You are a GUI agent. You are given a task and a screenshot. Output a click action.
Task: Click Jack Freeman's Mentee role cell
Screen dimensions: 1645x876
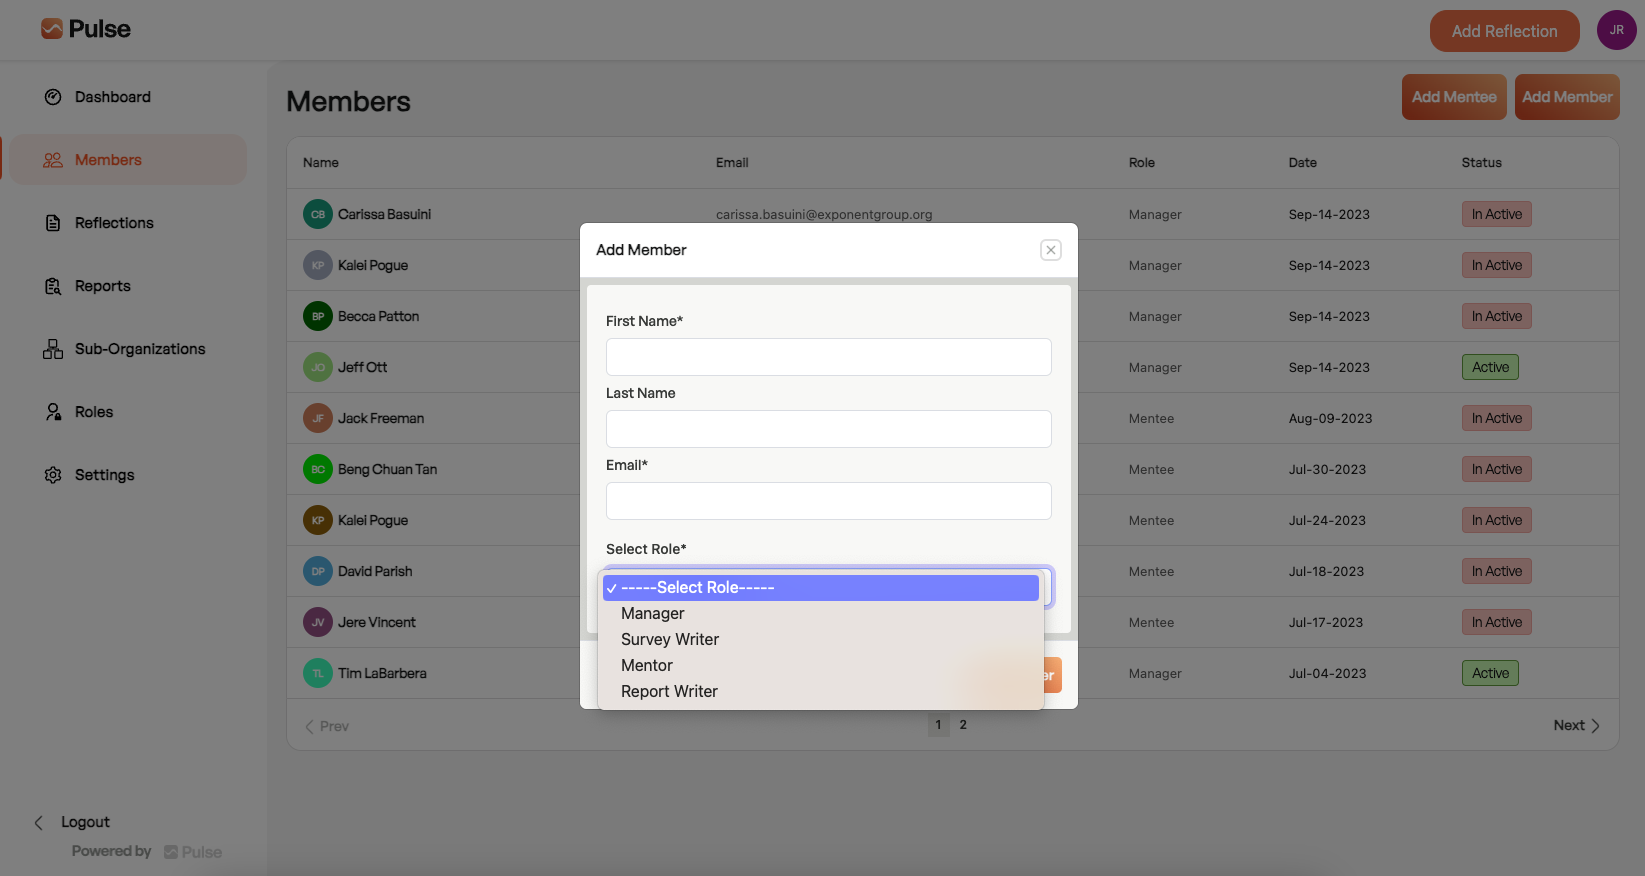click(x=1151, y=418)
